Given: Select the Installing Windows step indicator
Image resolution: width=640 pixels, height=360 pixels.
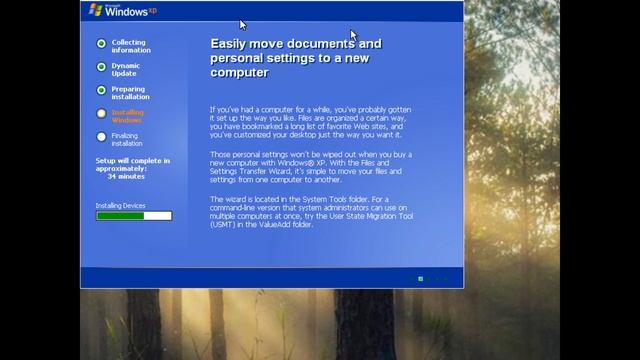Looking at the screenshot, I should [x=101, y=113].
